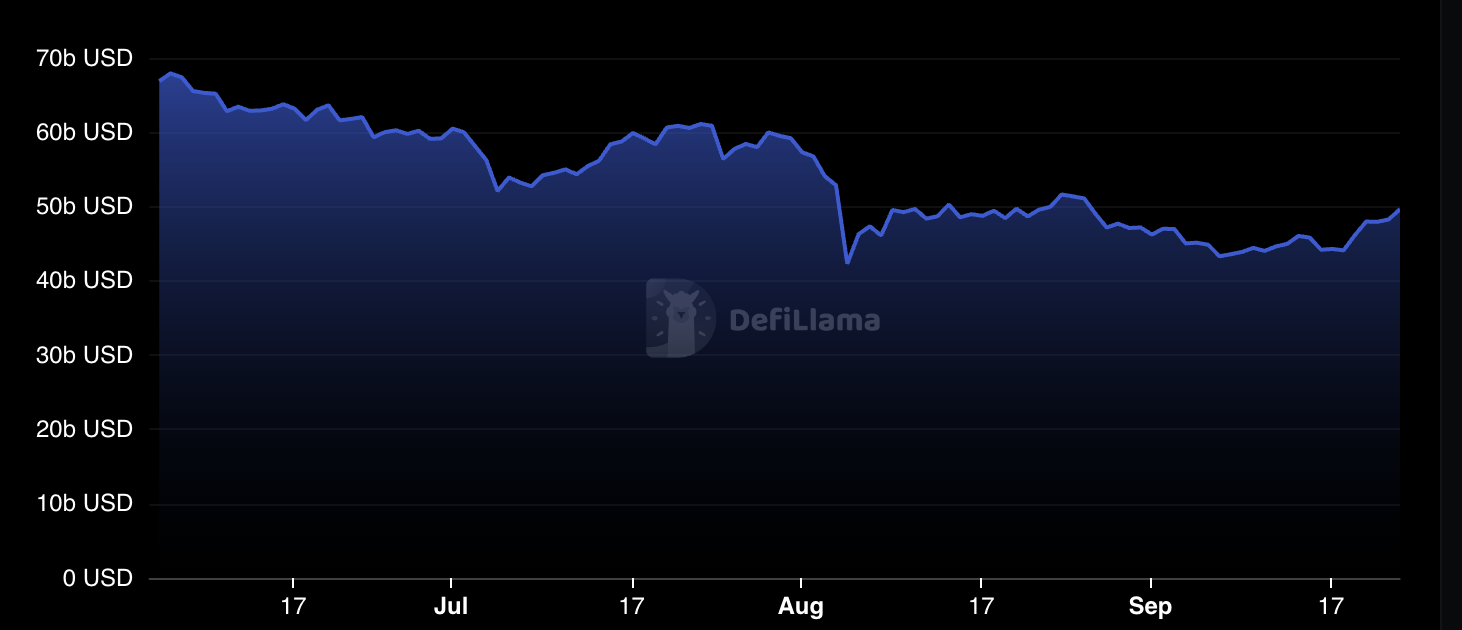The height and width of the screenshot is (630, 1462).
Task: Click the 17 tick between Jul and Aug
Action: 633,606
